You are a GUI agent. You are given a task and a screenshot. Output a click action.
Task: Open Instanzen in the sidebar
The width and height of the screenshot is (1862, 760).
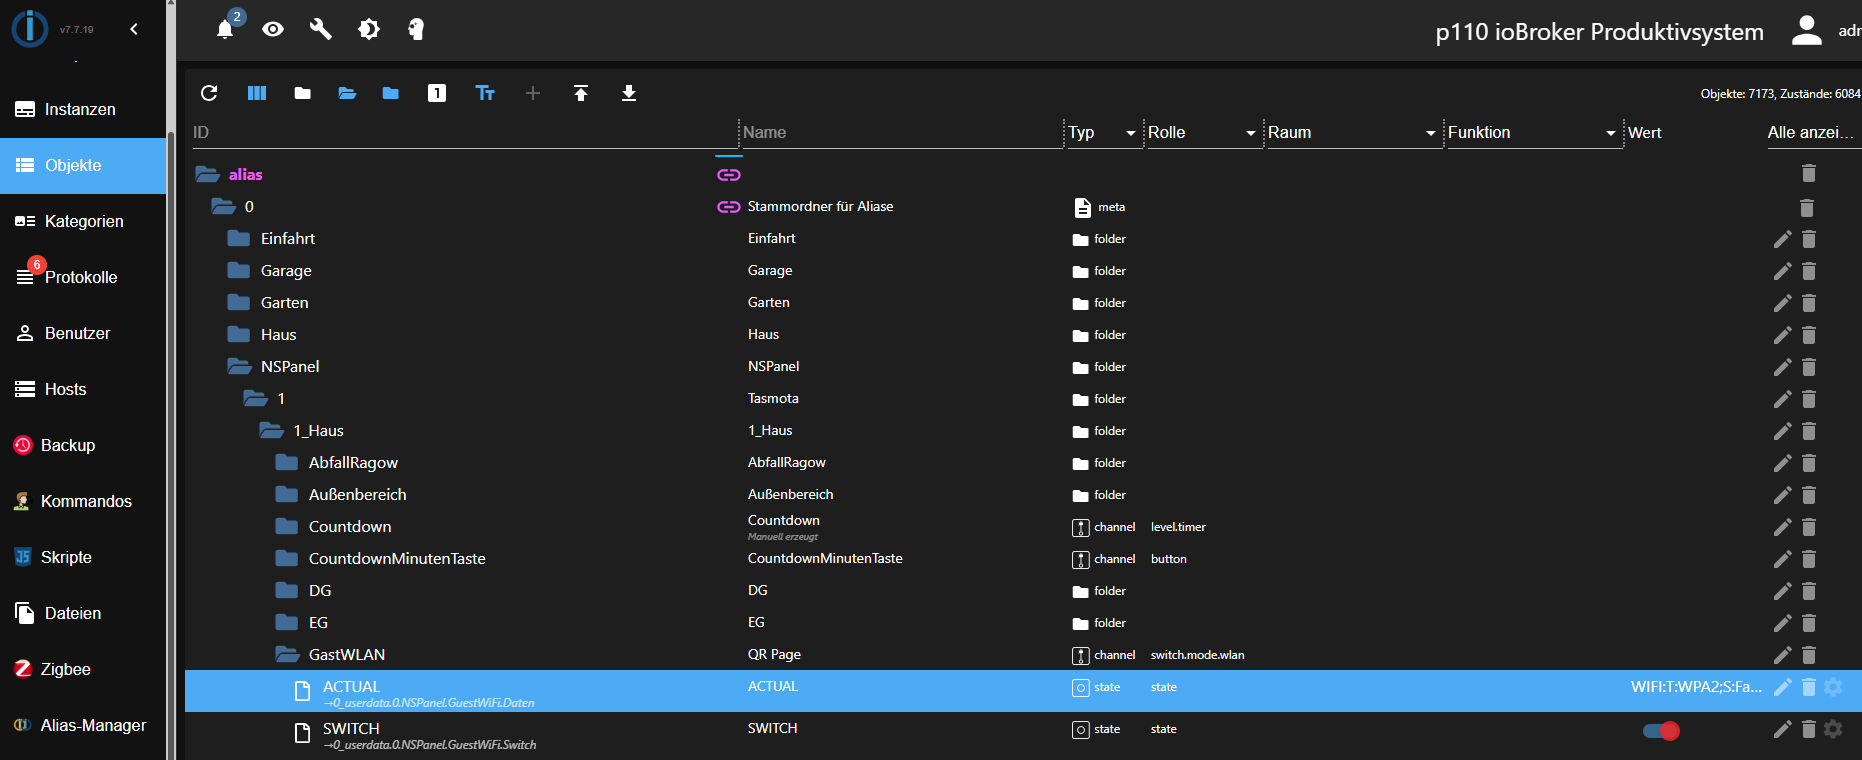coord(80,109)
